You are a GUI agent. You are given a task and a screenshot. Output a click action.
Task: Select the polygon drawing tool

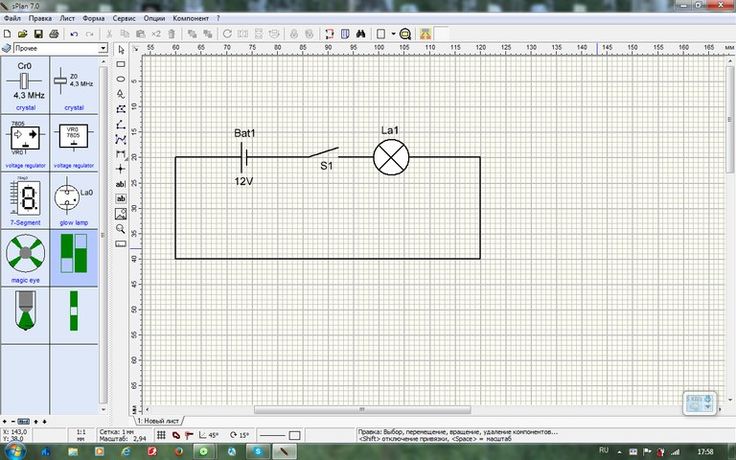[121, 109]
